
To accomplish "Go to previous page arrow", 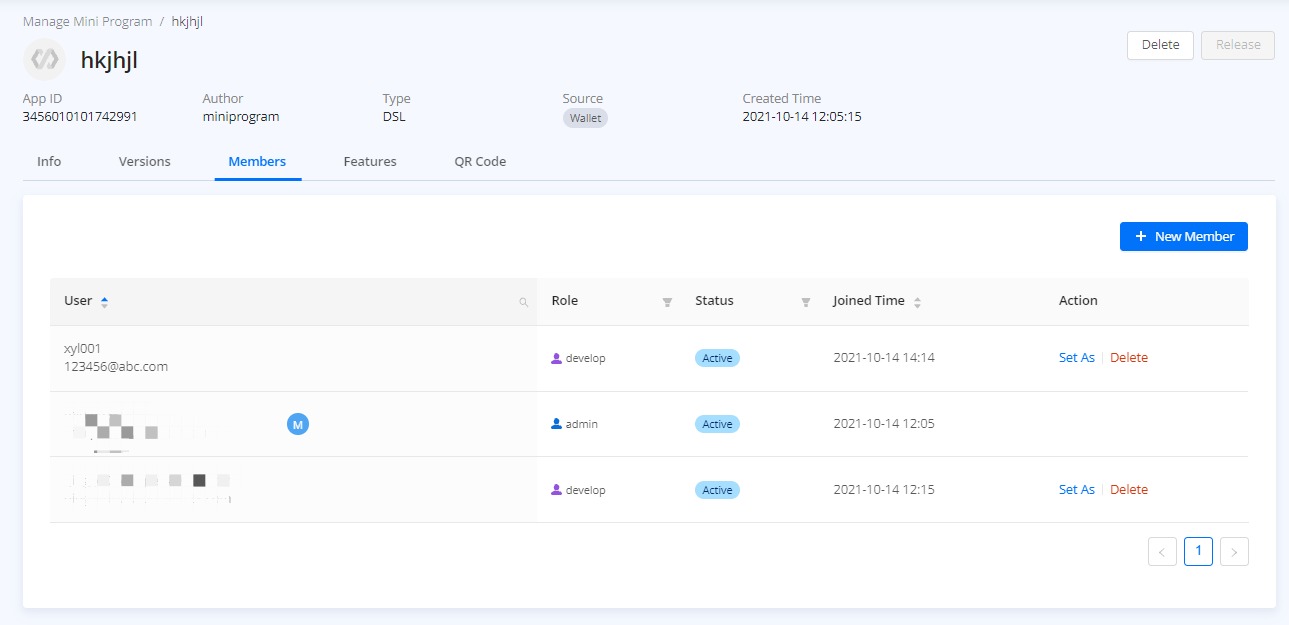I will tap(1162, 552).
